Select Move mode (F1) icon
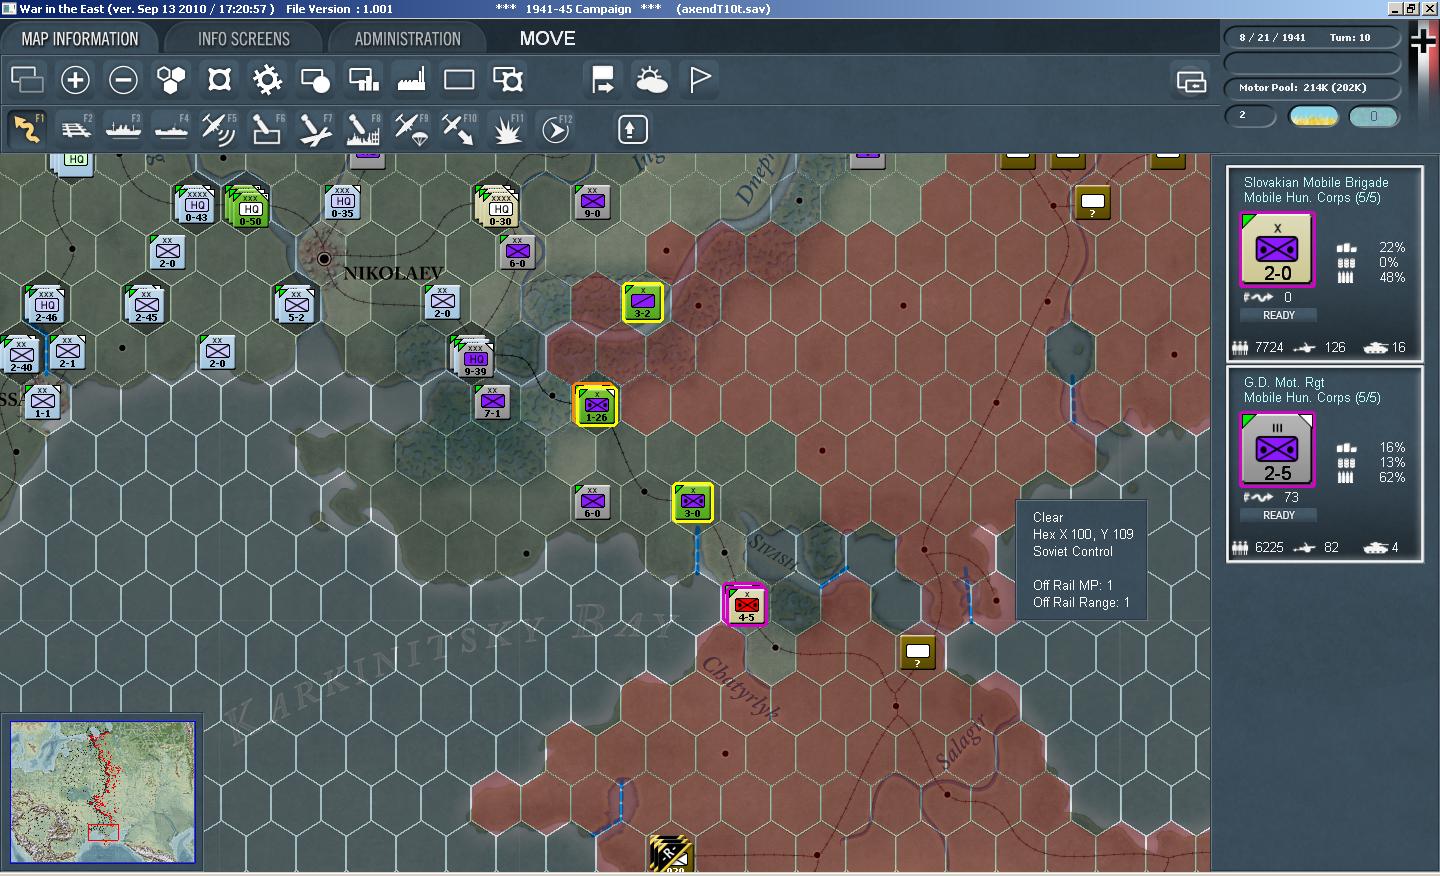The width and height of the screenshot is (1440, 876). click(x=27, y=129)
